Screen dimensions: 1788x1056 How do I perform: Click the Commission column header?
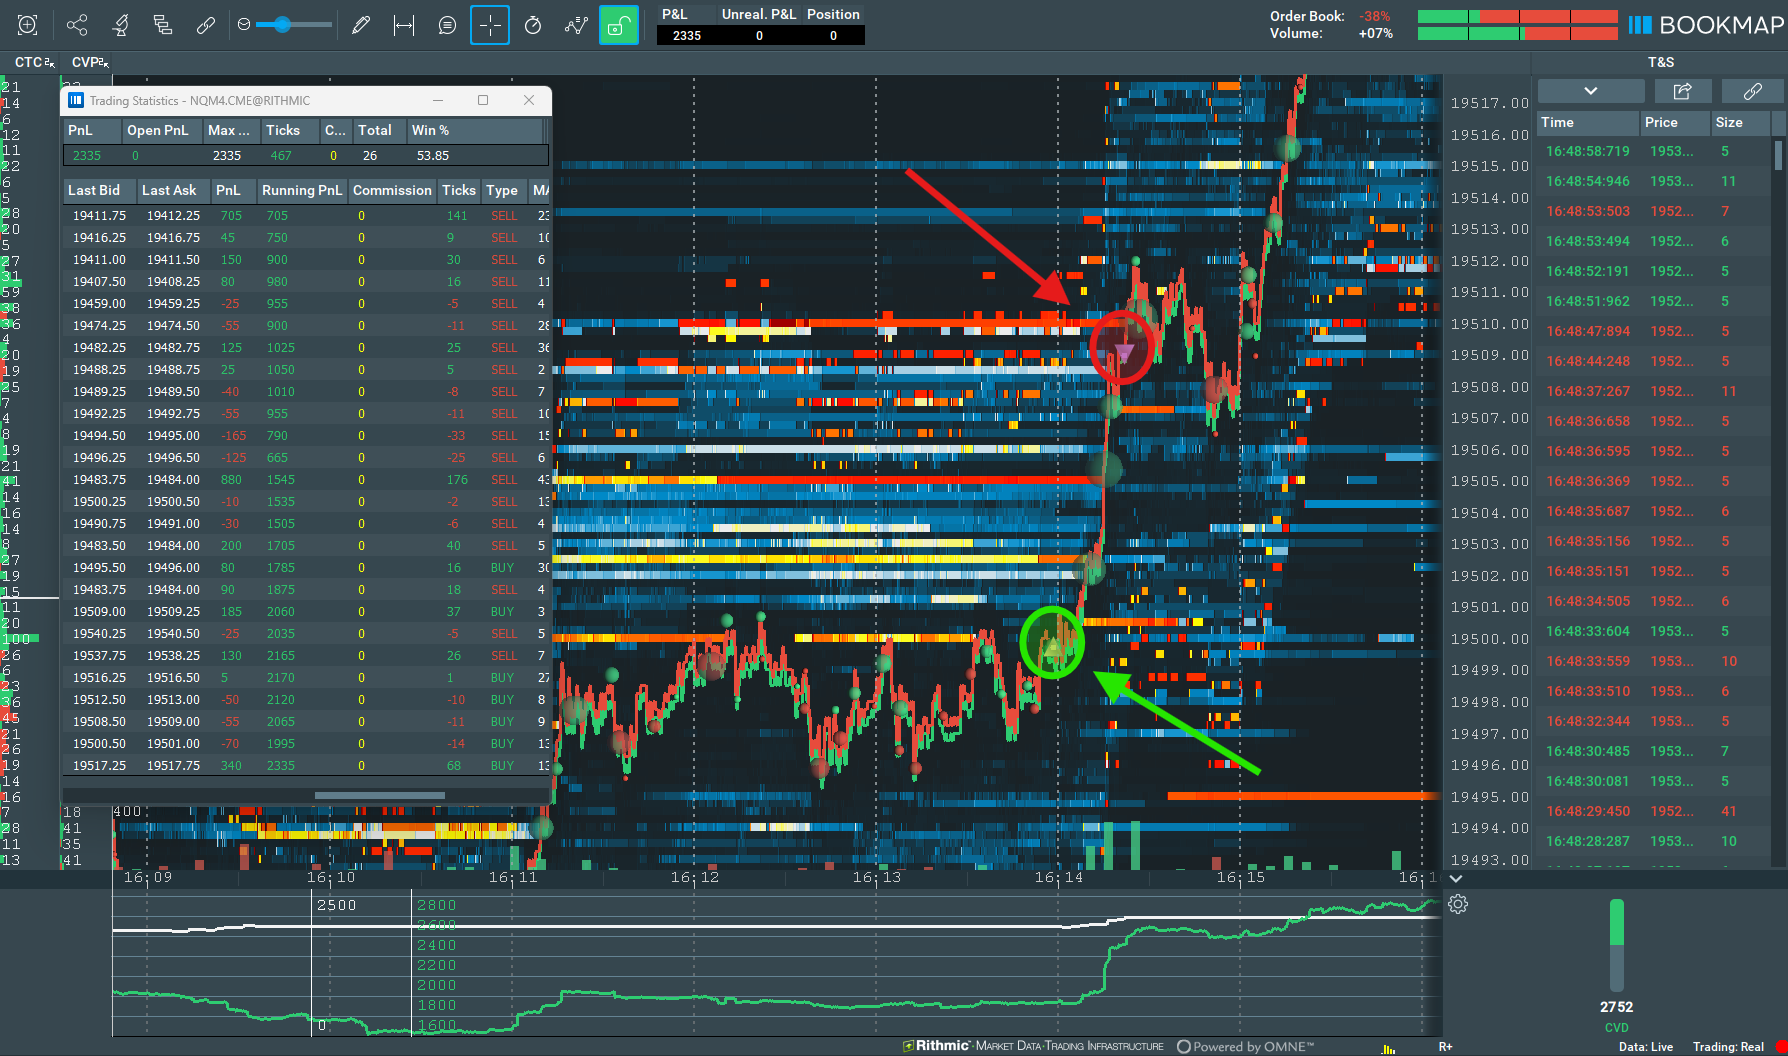click(392, 190)
